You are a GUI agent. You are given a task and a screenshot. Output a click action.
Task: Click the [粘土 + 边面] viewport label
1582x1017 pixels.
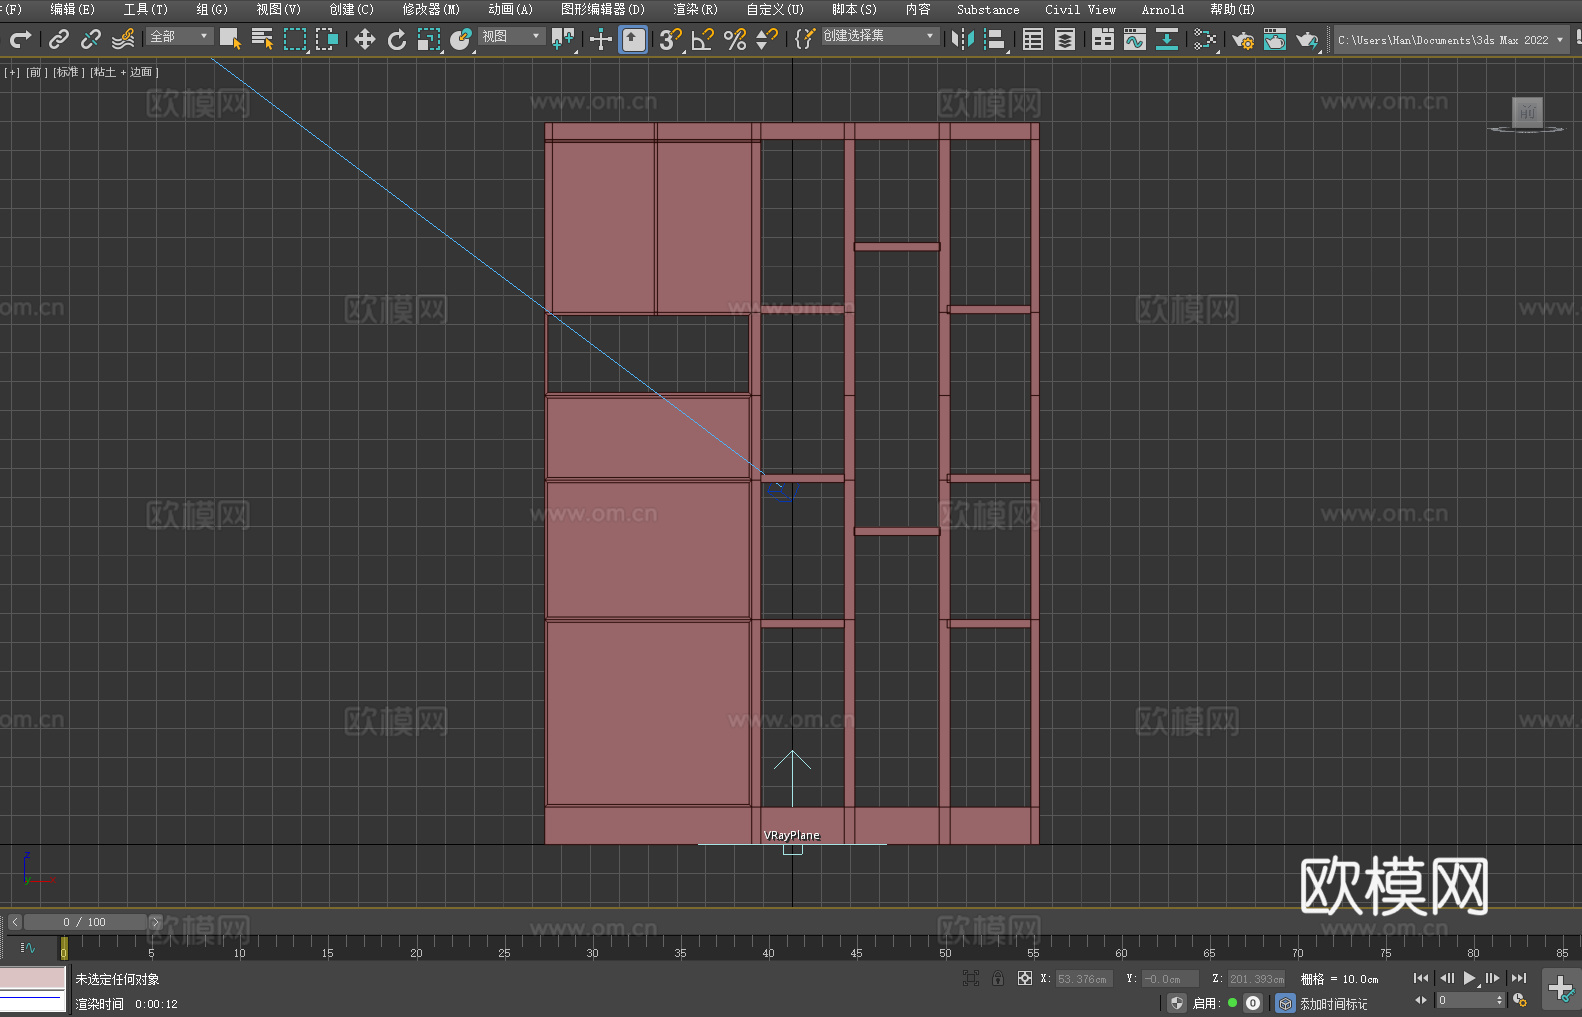(x=124, y=72)
